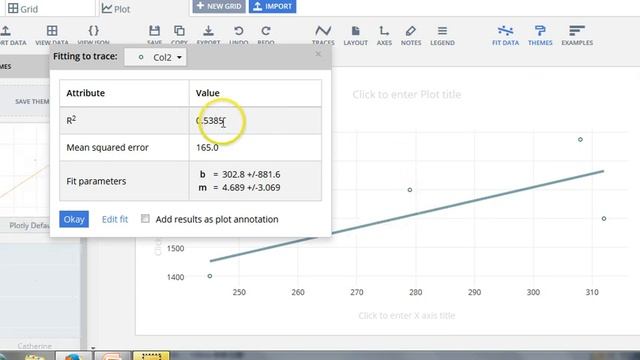Select the data point near x=279
Screen dimensions: 640x360
[410, 190]
